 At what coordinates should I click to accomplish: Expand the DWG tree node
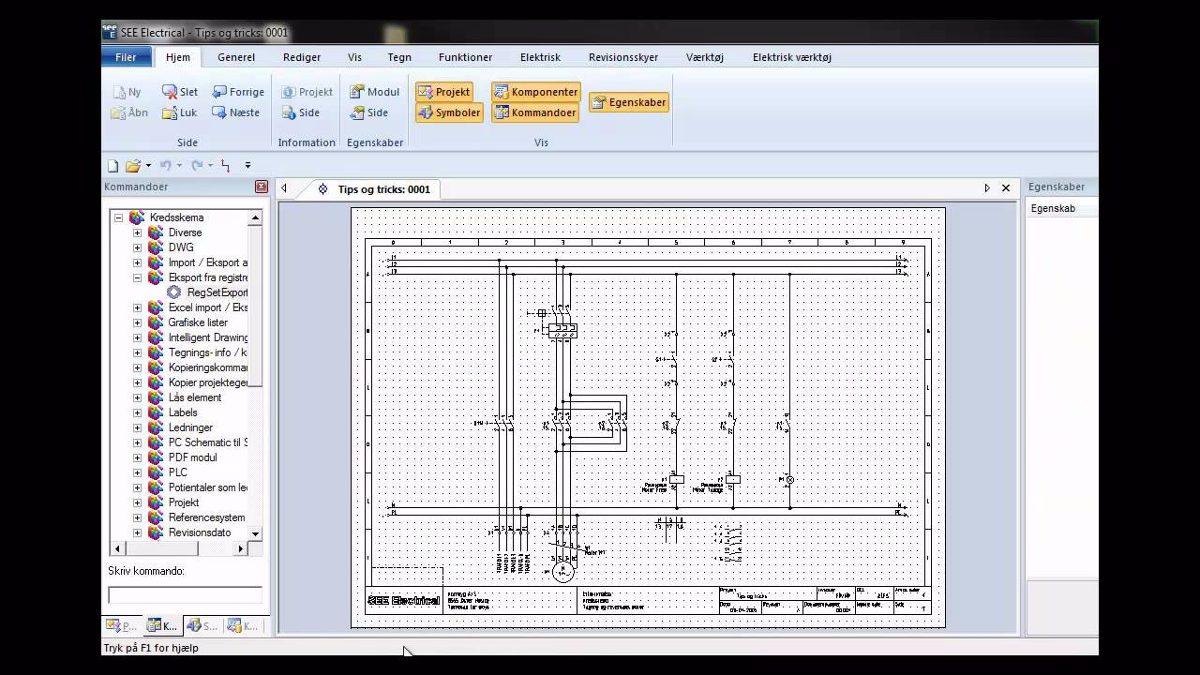[137, 247]
